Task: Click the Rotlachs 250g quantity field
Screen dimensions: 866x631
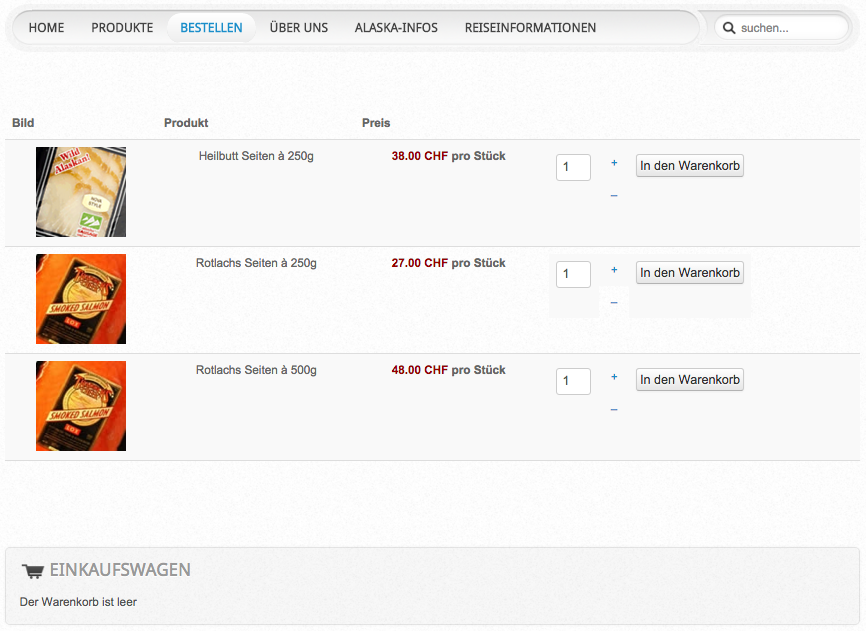Action: 573,274
